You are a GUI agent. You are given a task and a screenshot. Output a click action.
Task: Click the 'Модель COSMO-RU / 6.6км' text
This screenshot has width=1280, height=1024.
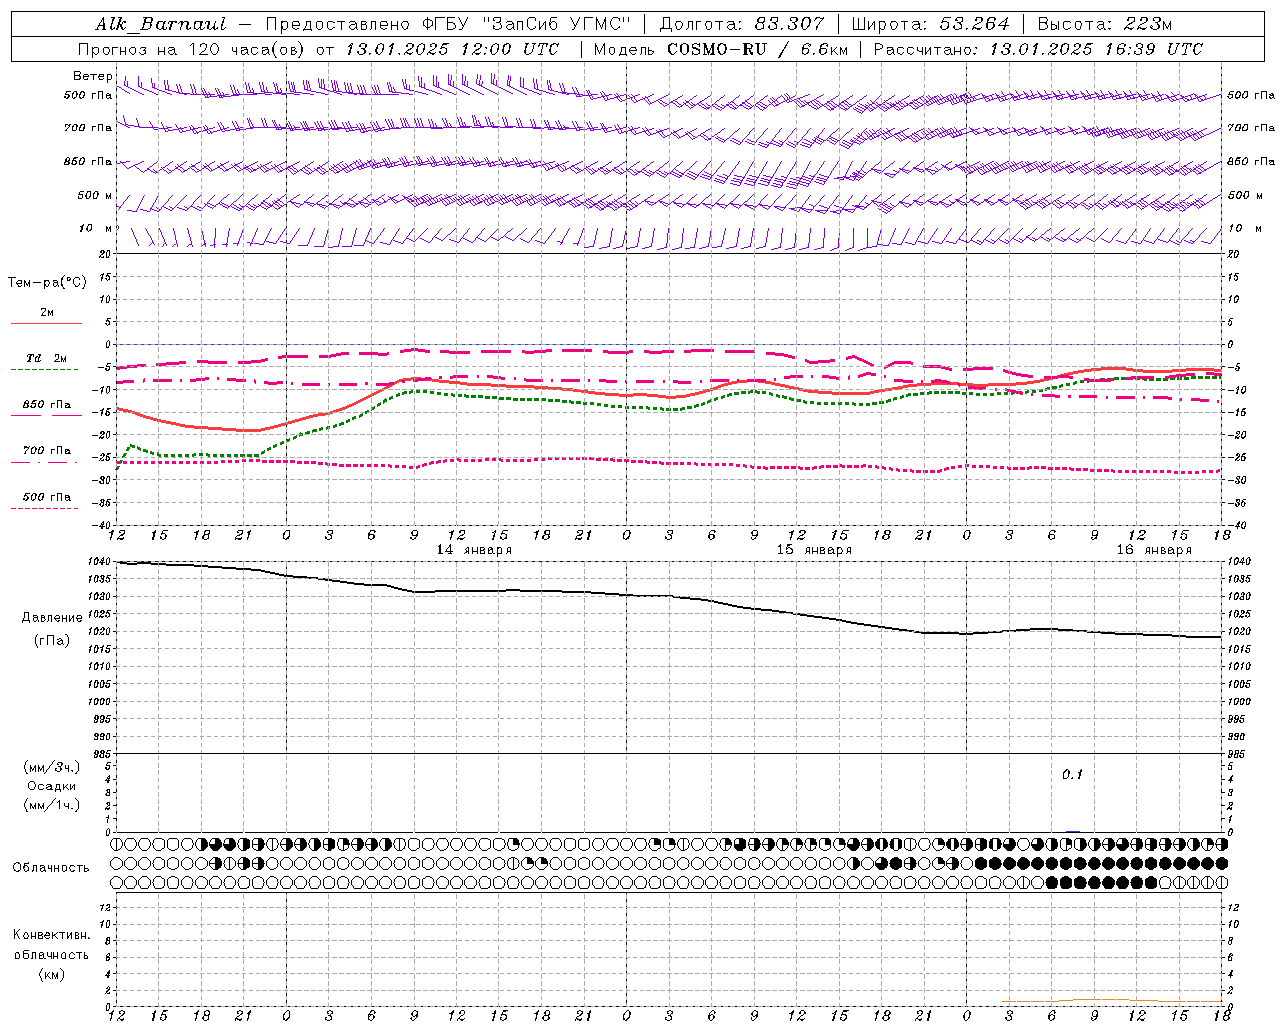pos(720,49)
